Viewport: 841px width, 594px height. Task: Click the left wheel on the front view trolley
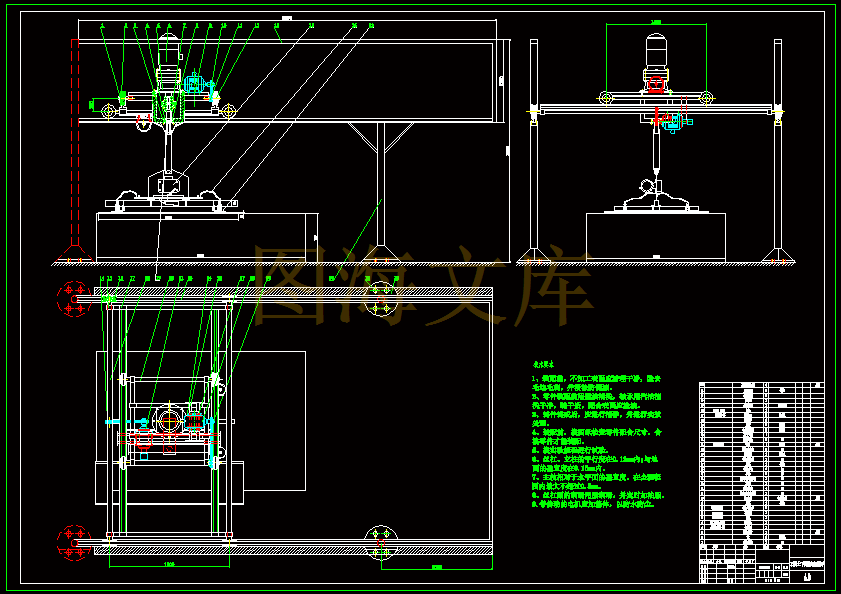tap(108, 111)
